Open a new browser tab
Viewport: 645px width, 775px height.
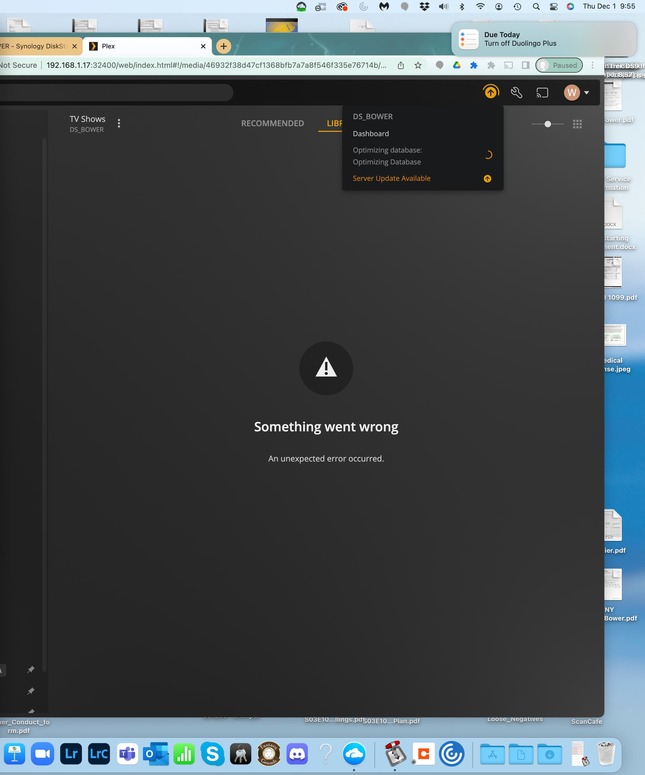(x=223, y=46)
